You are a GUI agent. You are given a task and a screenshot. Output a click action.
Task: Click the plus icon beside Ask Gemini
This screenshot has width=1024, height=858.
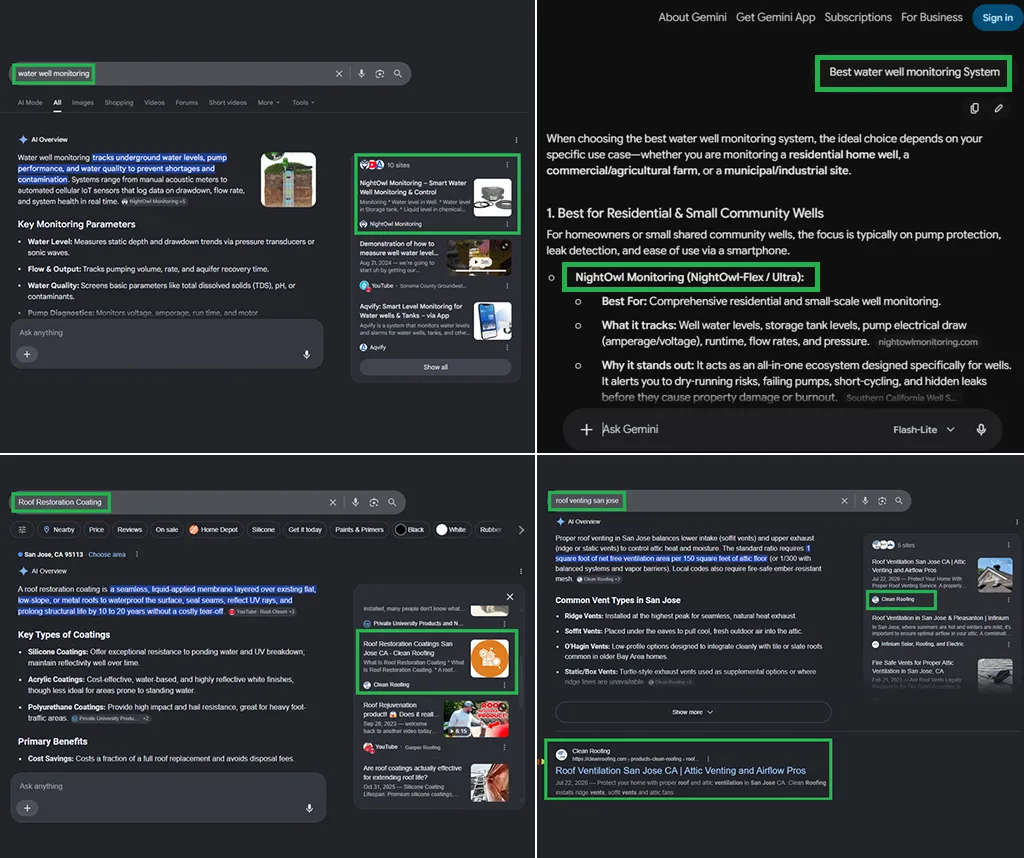pyautogui.click(x=586, y=429)
